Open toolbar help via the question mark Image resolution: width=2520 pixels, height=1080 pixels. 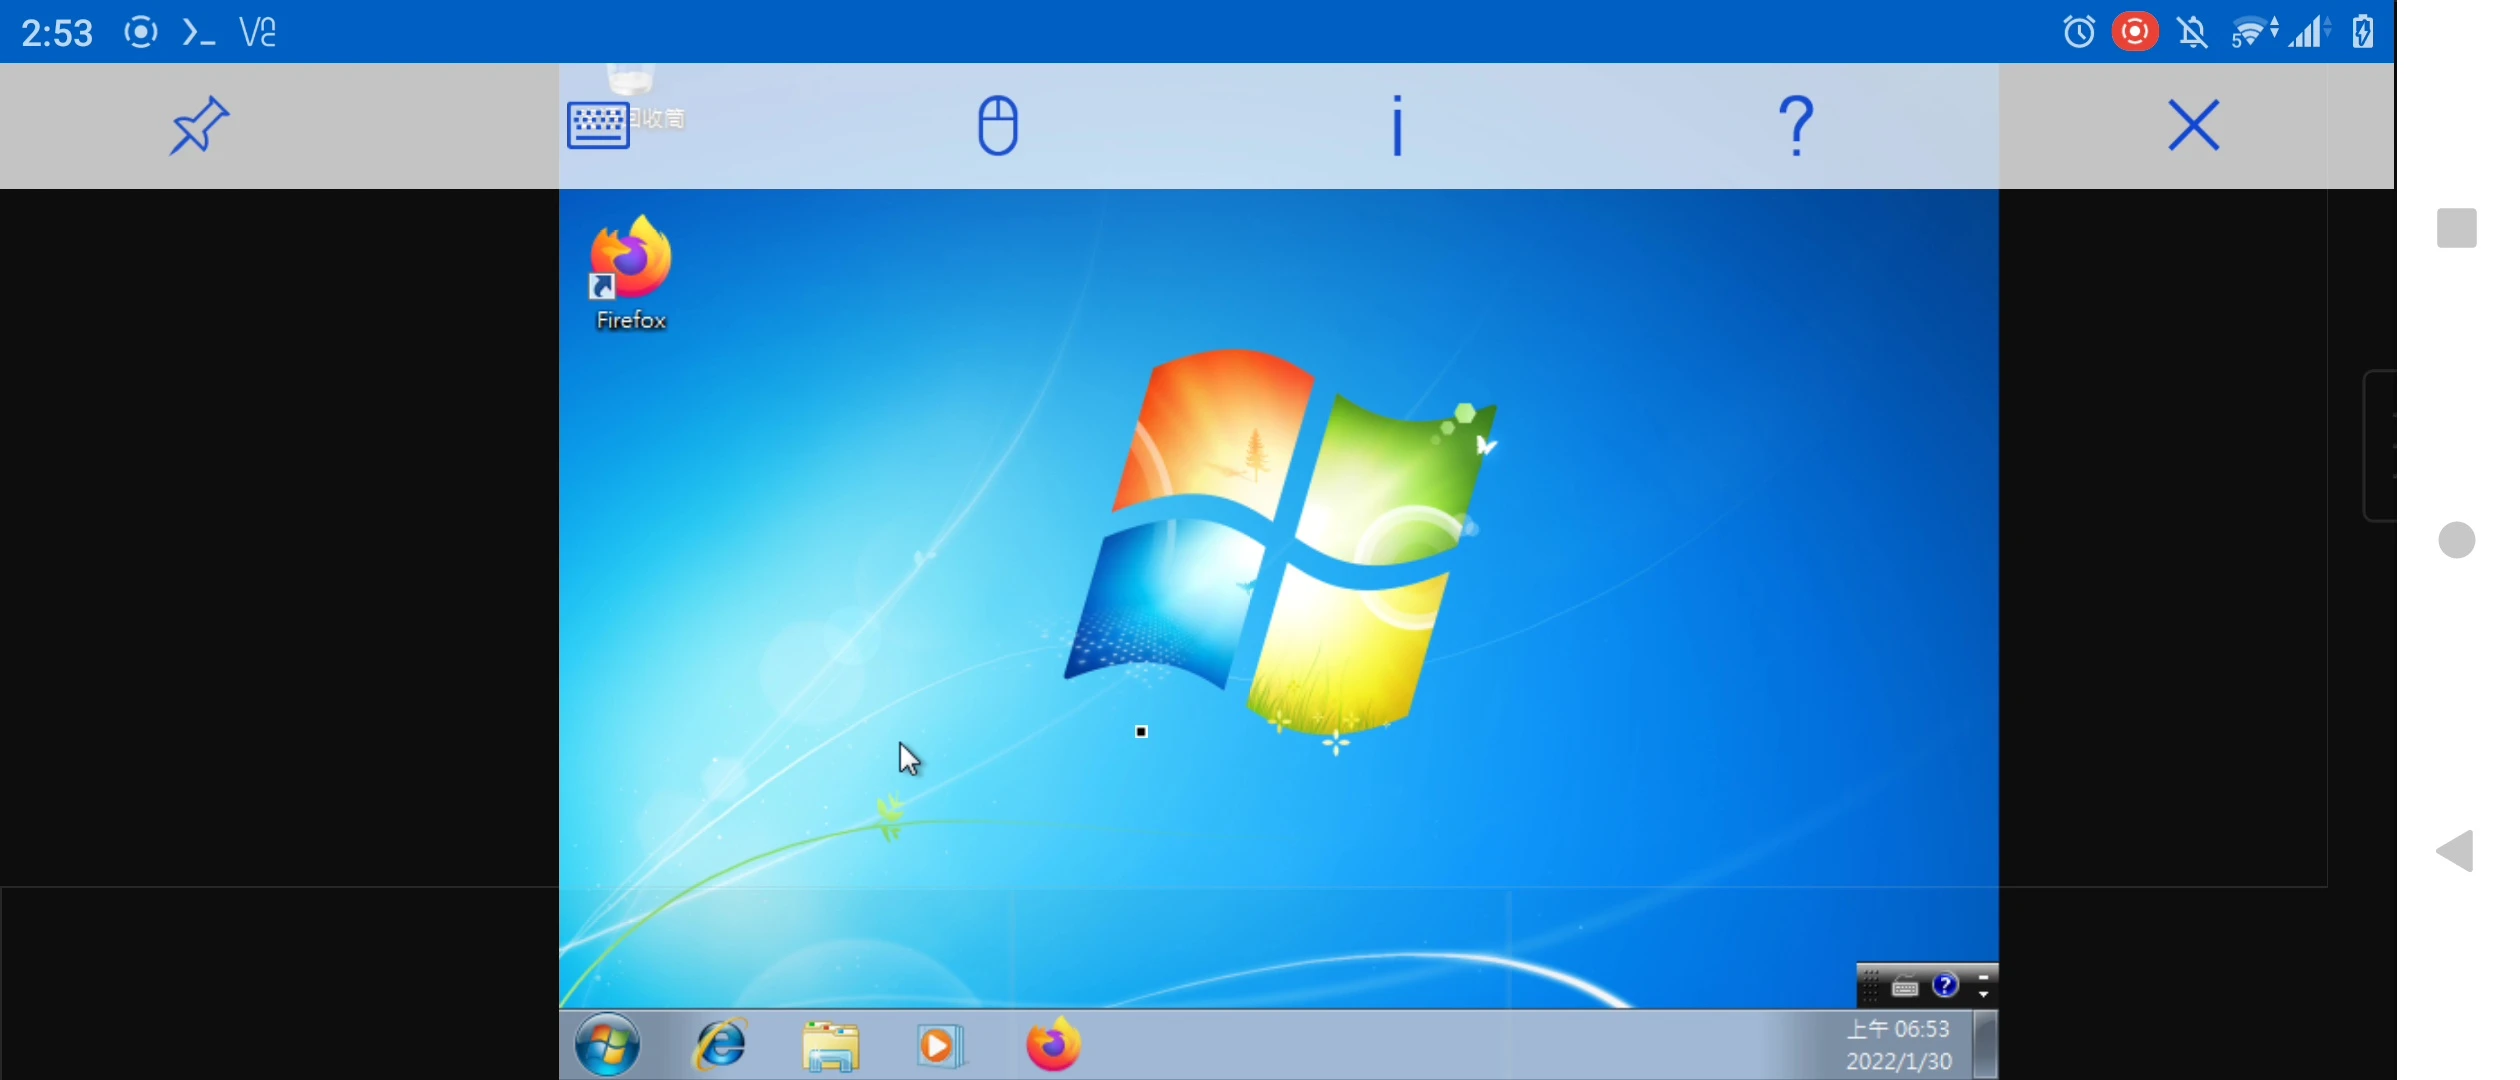[1796, 126]
